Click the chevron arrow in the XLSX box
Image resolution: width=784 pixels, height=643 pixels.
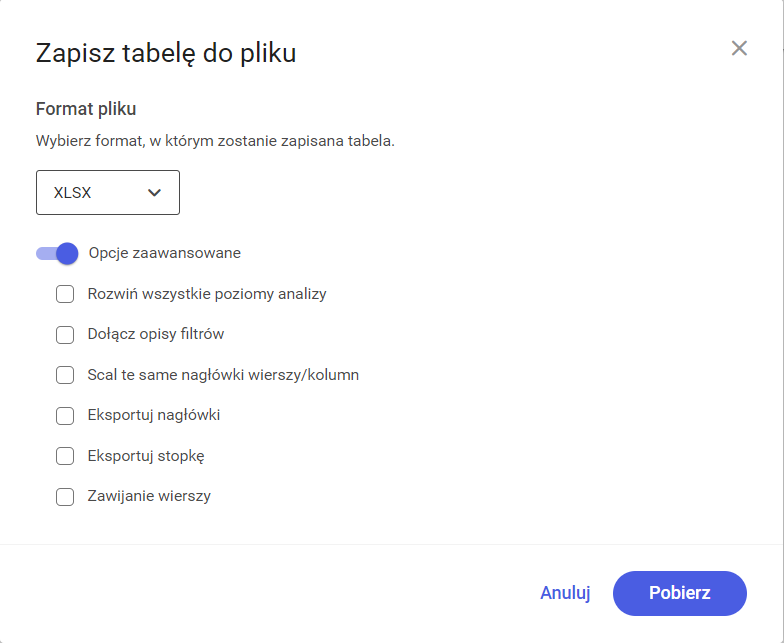point(154,192)
